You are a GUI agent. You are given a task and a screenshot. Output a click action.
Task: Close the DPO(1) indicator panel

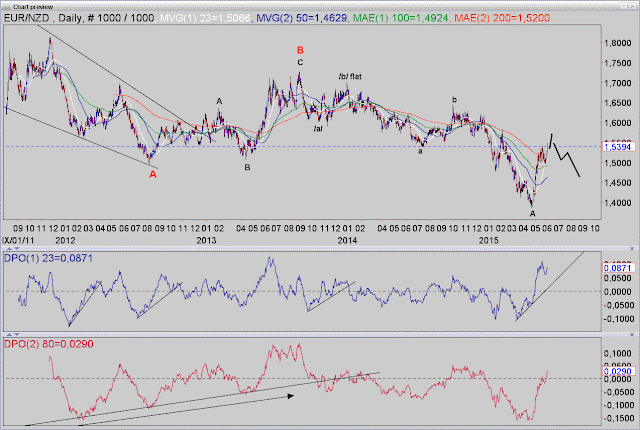pos(632,248)
